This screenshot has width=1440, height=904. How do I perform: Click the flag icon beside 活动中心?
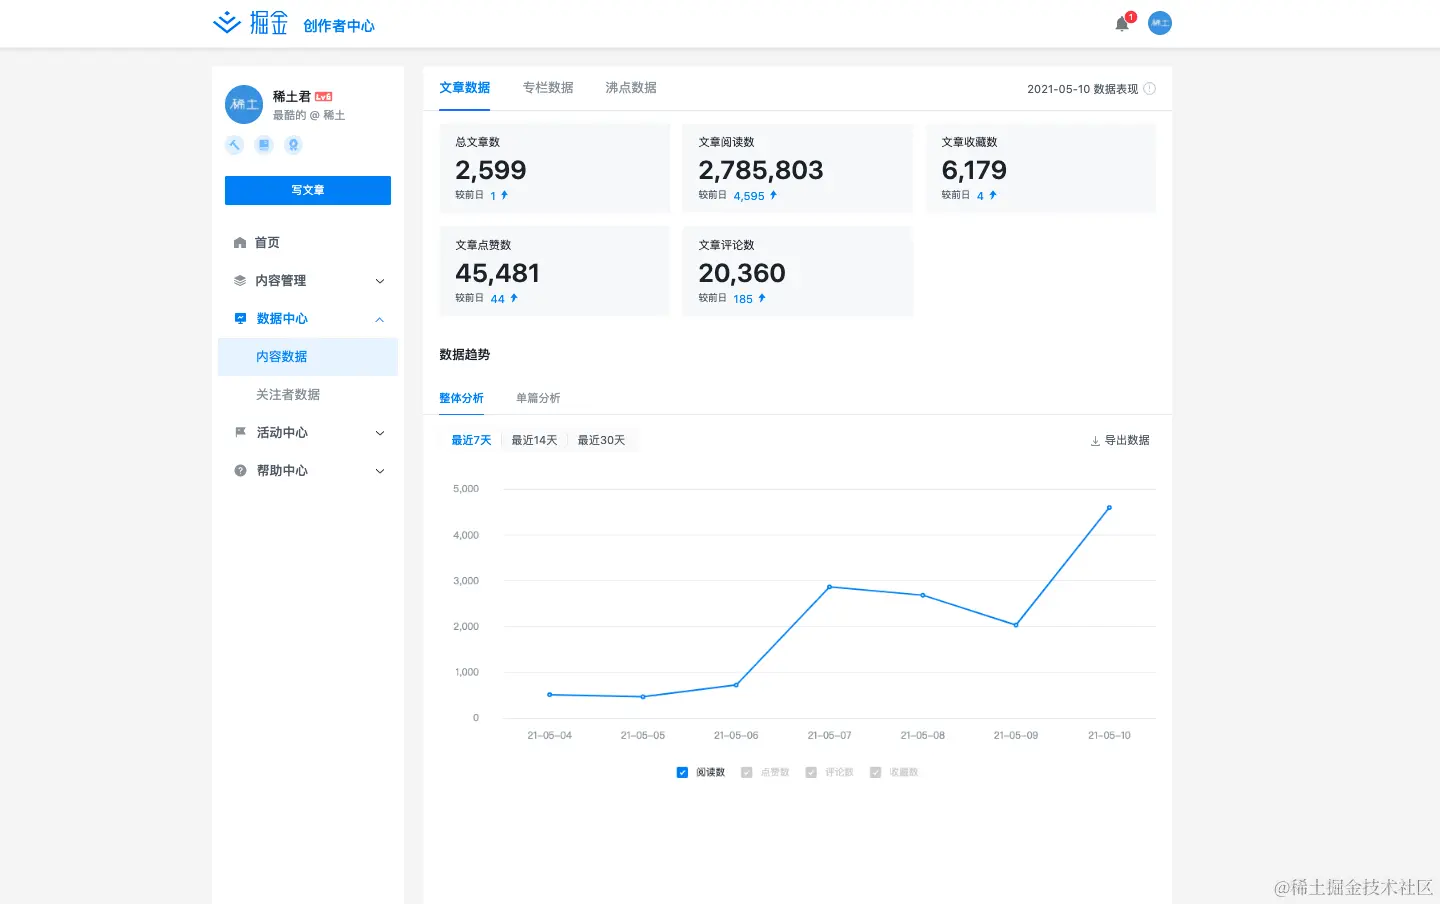click(x=240, y=433)
